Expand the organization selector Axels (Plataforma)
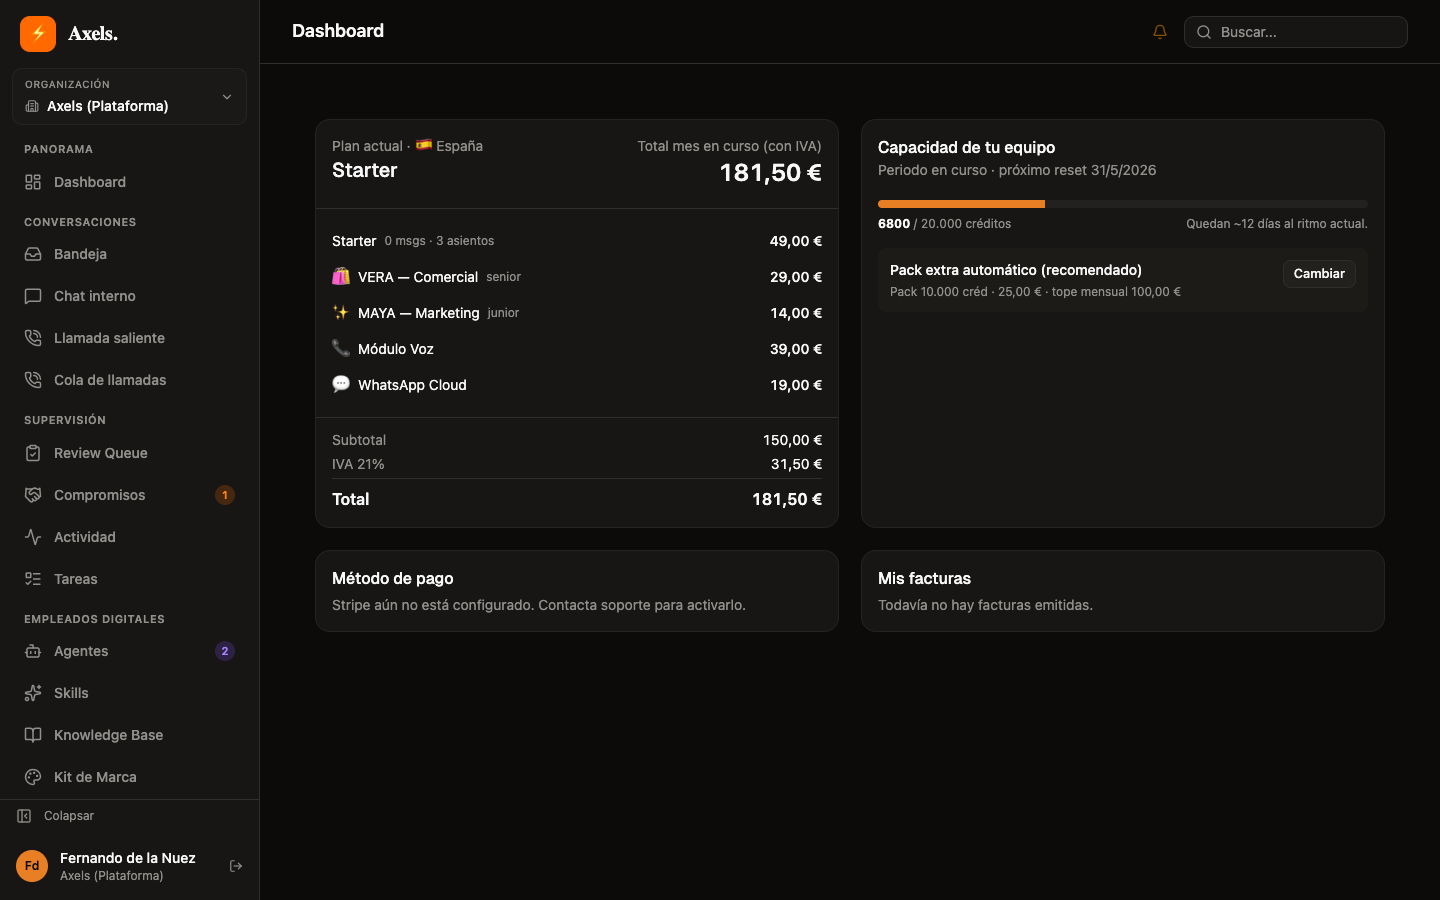This screenshot has width=1440, height=900. 129,97
